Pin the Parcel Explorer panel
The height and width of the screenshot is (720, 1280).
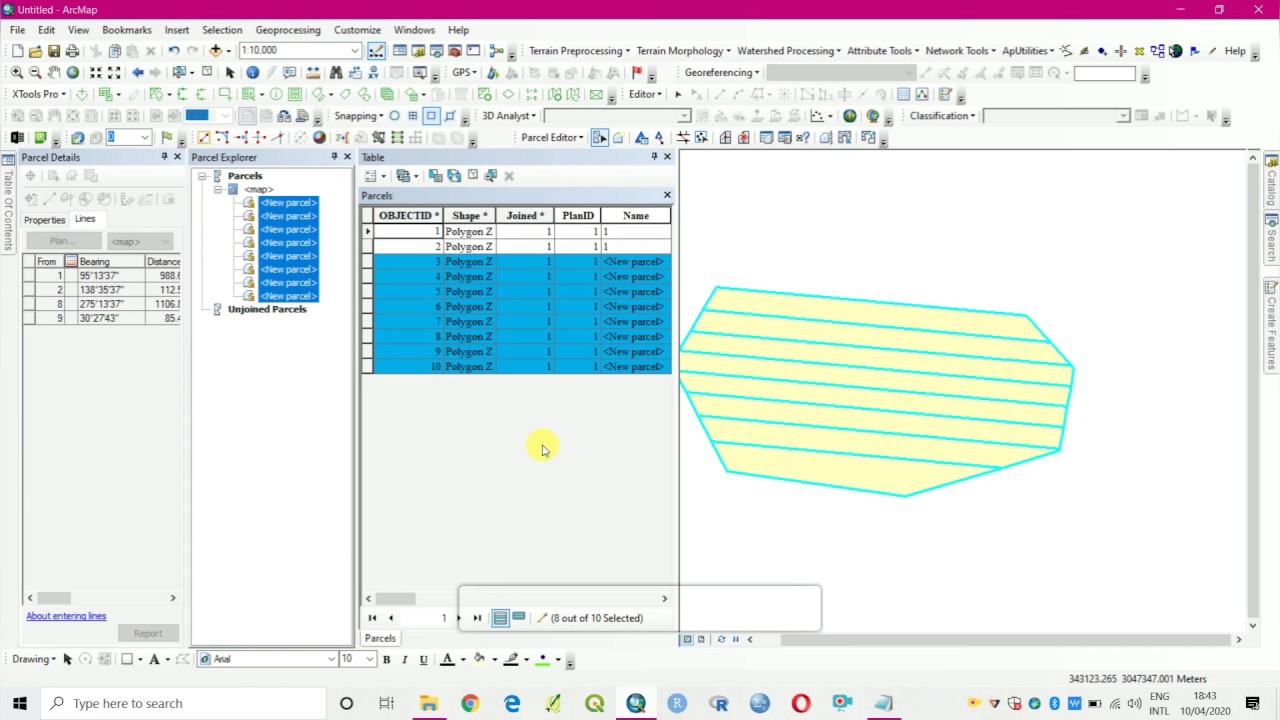click(x=334, y=157)
